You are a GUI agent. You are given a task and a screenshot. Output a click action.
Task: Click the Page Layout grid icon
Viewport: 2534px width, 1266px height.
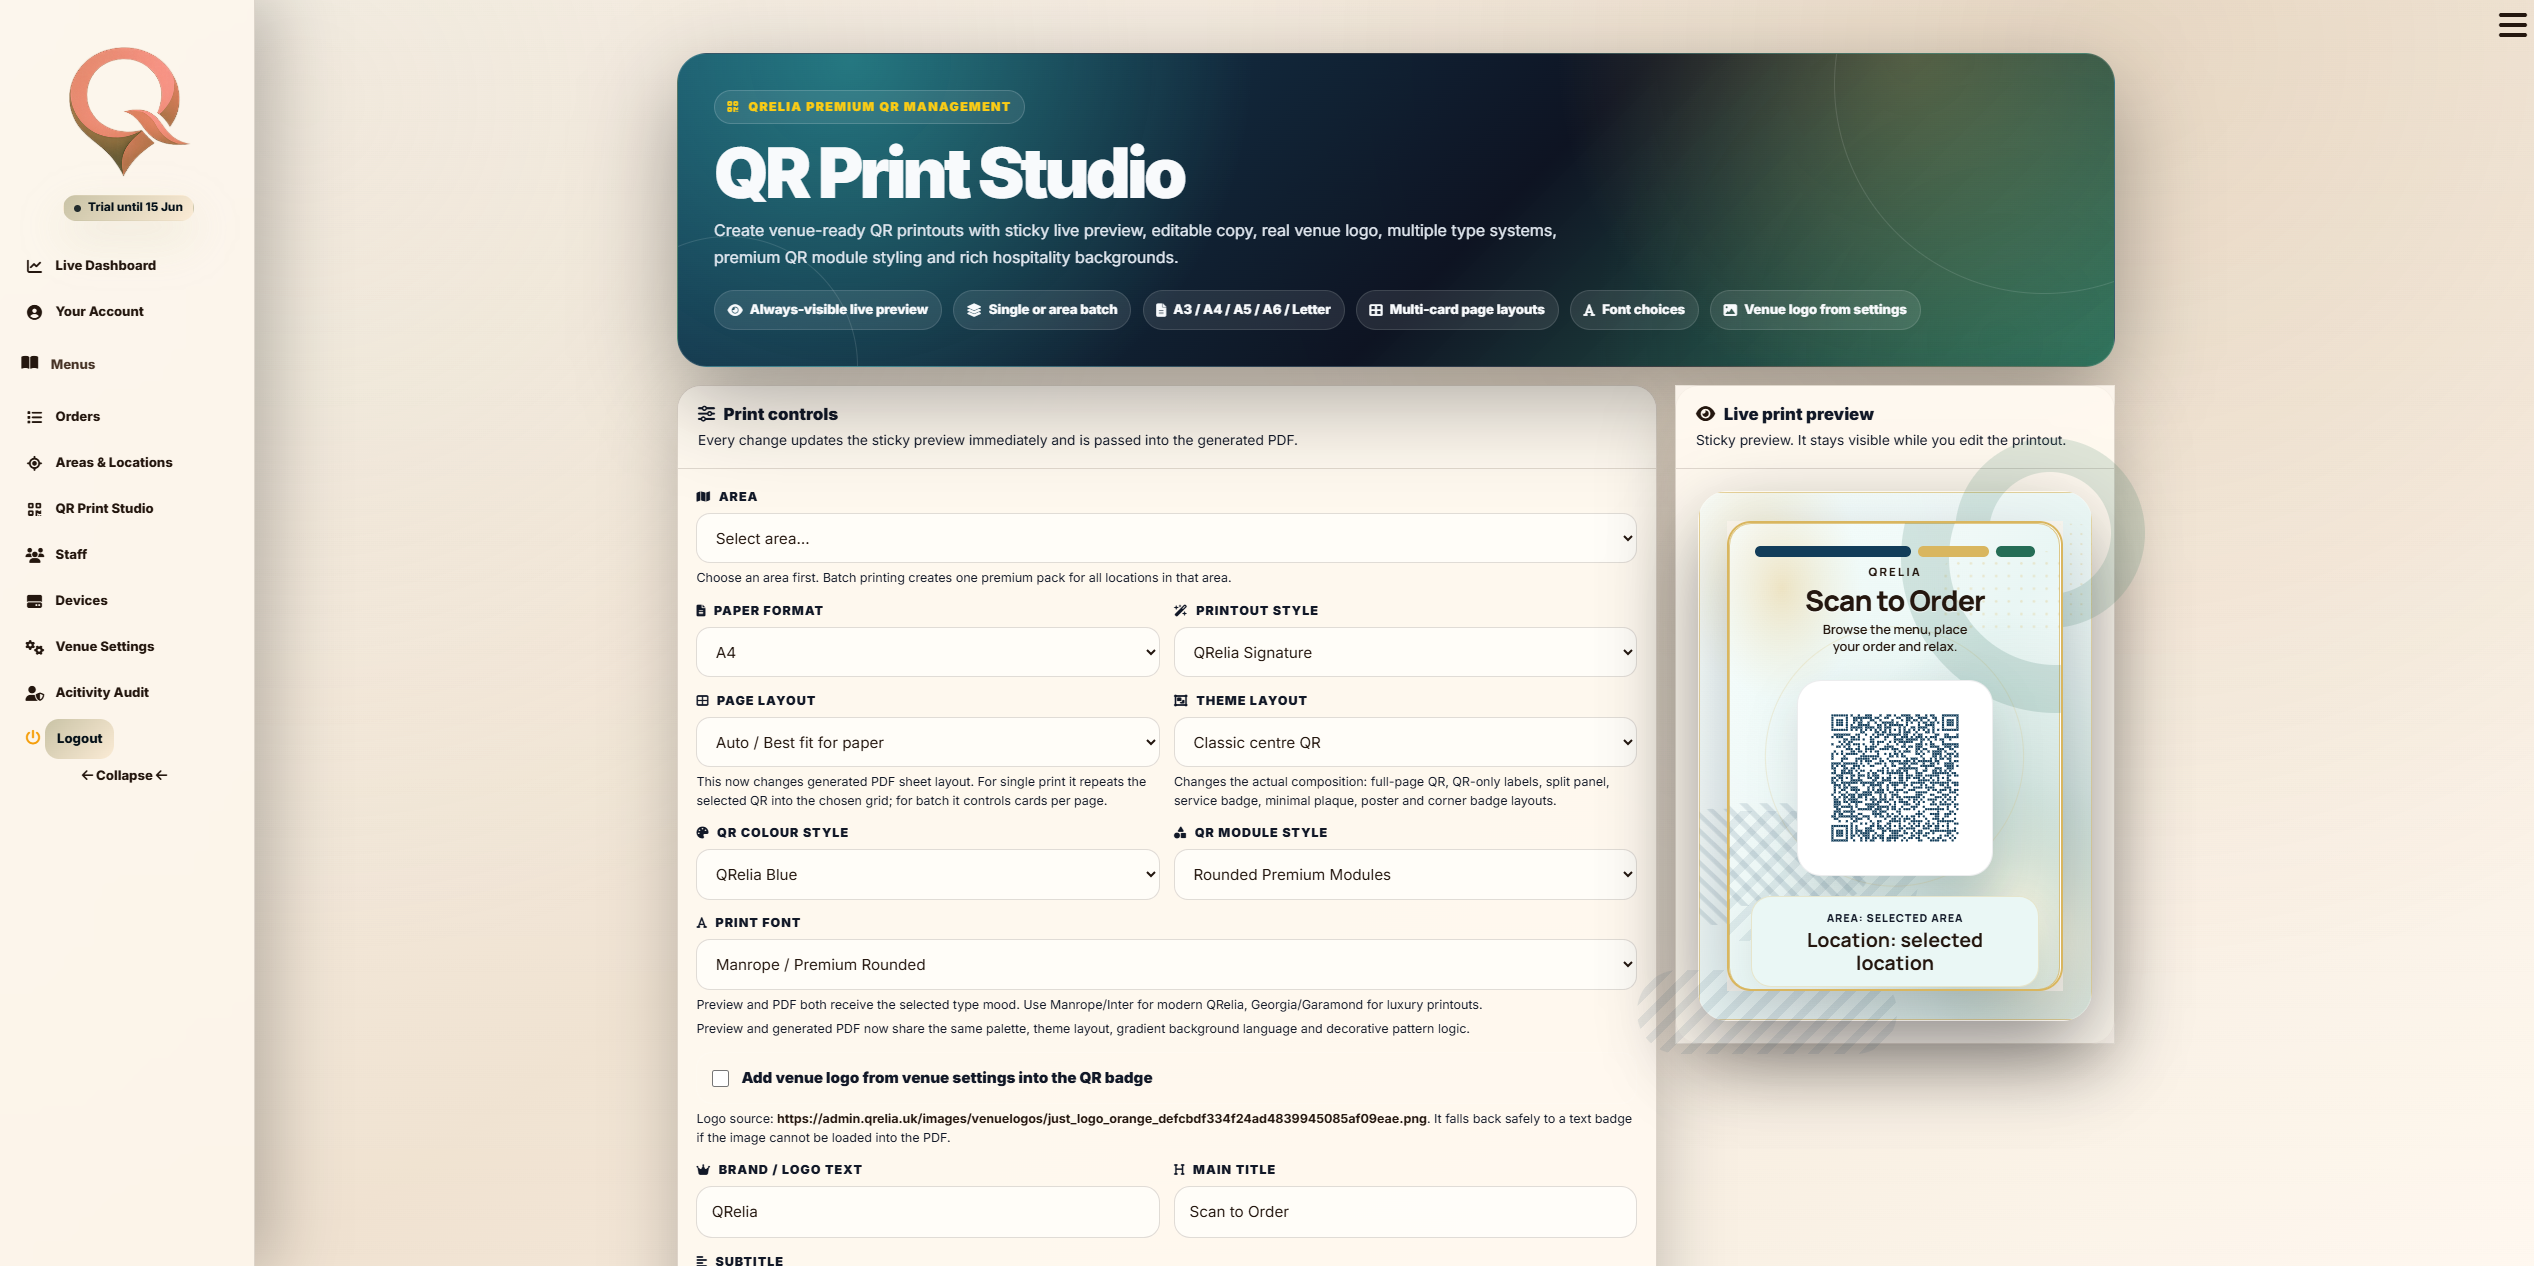(702, 701)
